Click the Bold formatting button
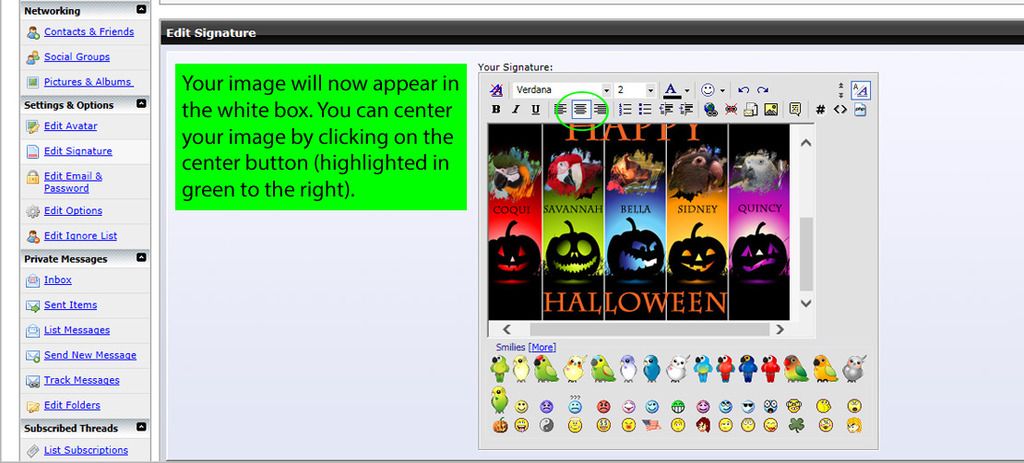This screenshot has width=1024, height=463. point(496,110)
